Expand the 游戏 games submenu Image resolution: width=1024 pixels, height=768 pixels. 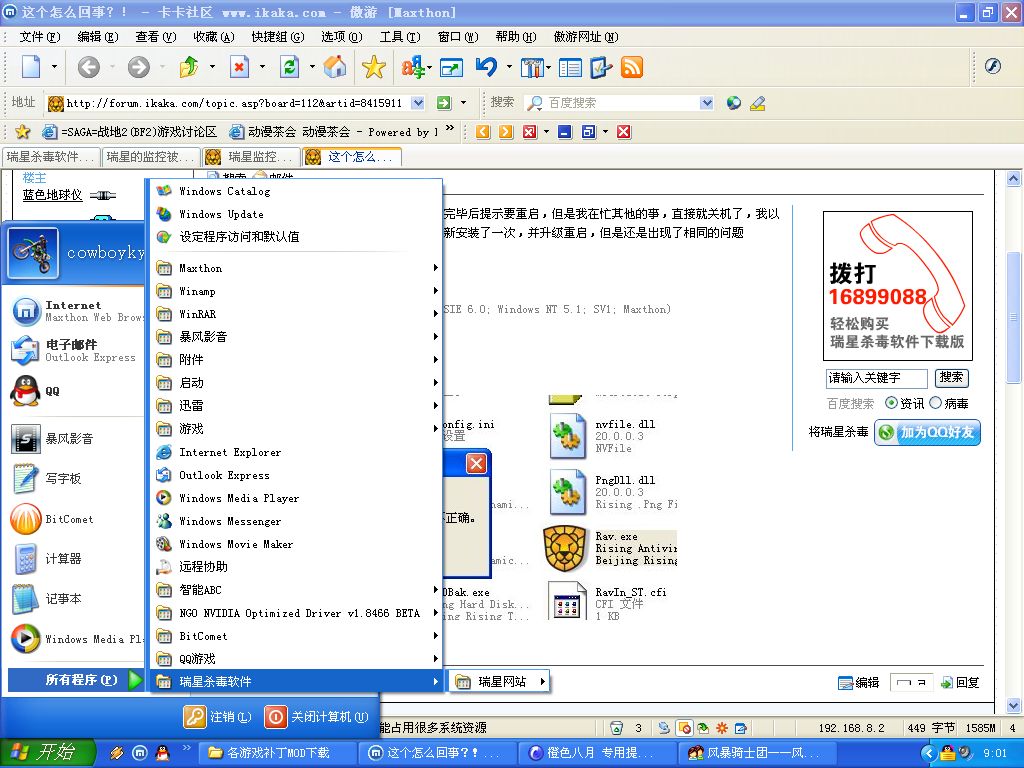pyautogui.click(x=297, y=428)
